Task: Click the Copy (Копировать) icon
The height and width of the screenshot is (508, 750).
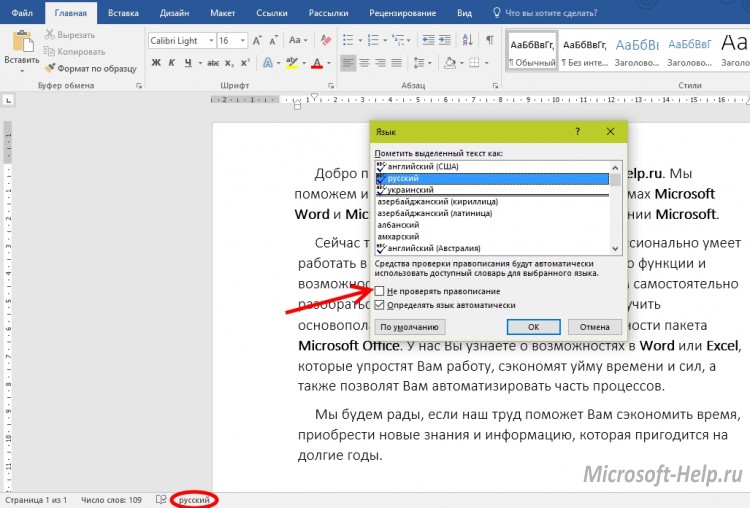Action: tap(49, 51)
